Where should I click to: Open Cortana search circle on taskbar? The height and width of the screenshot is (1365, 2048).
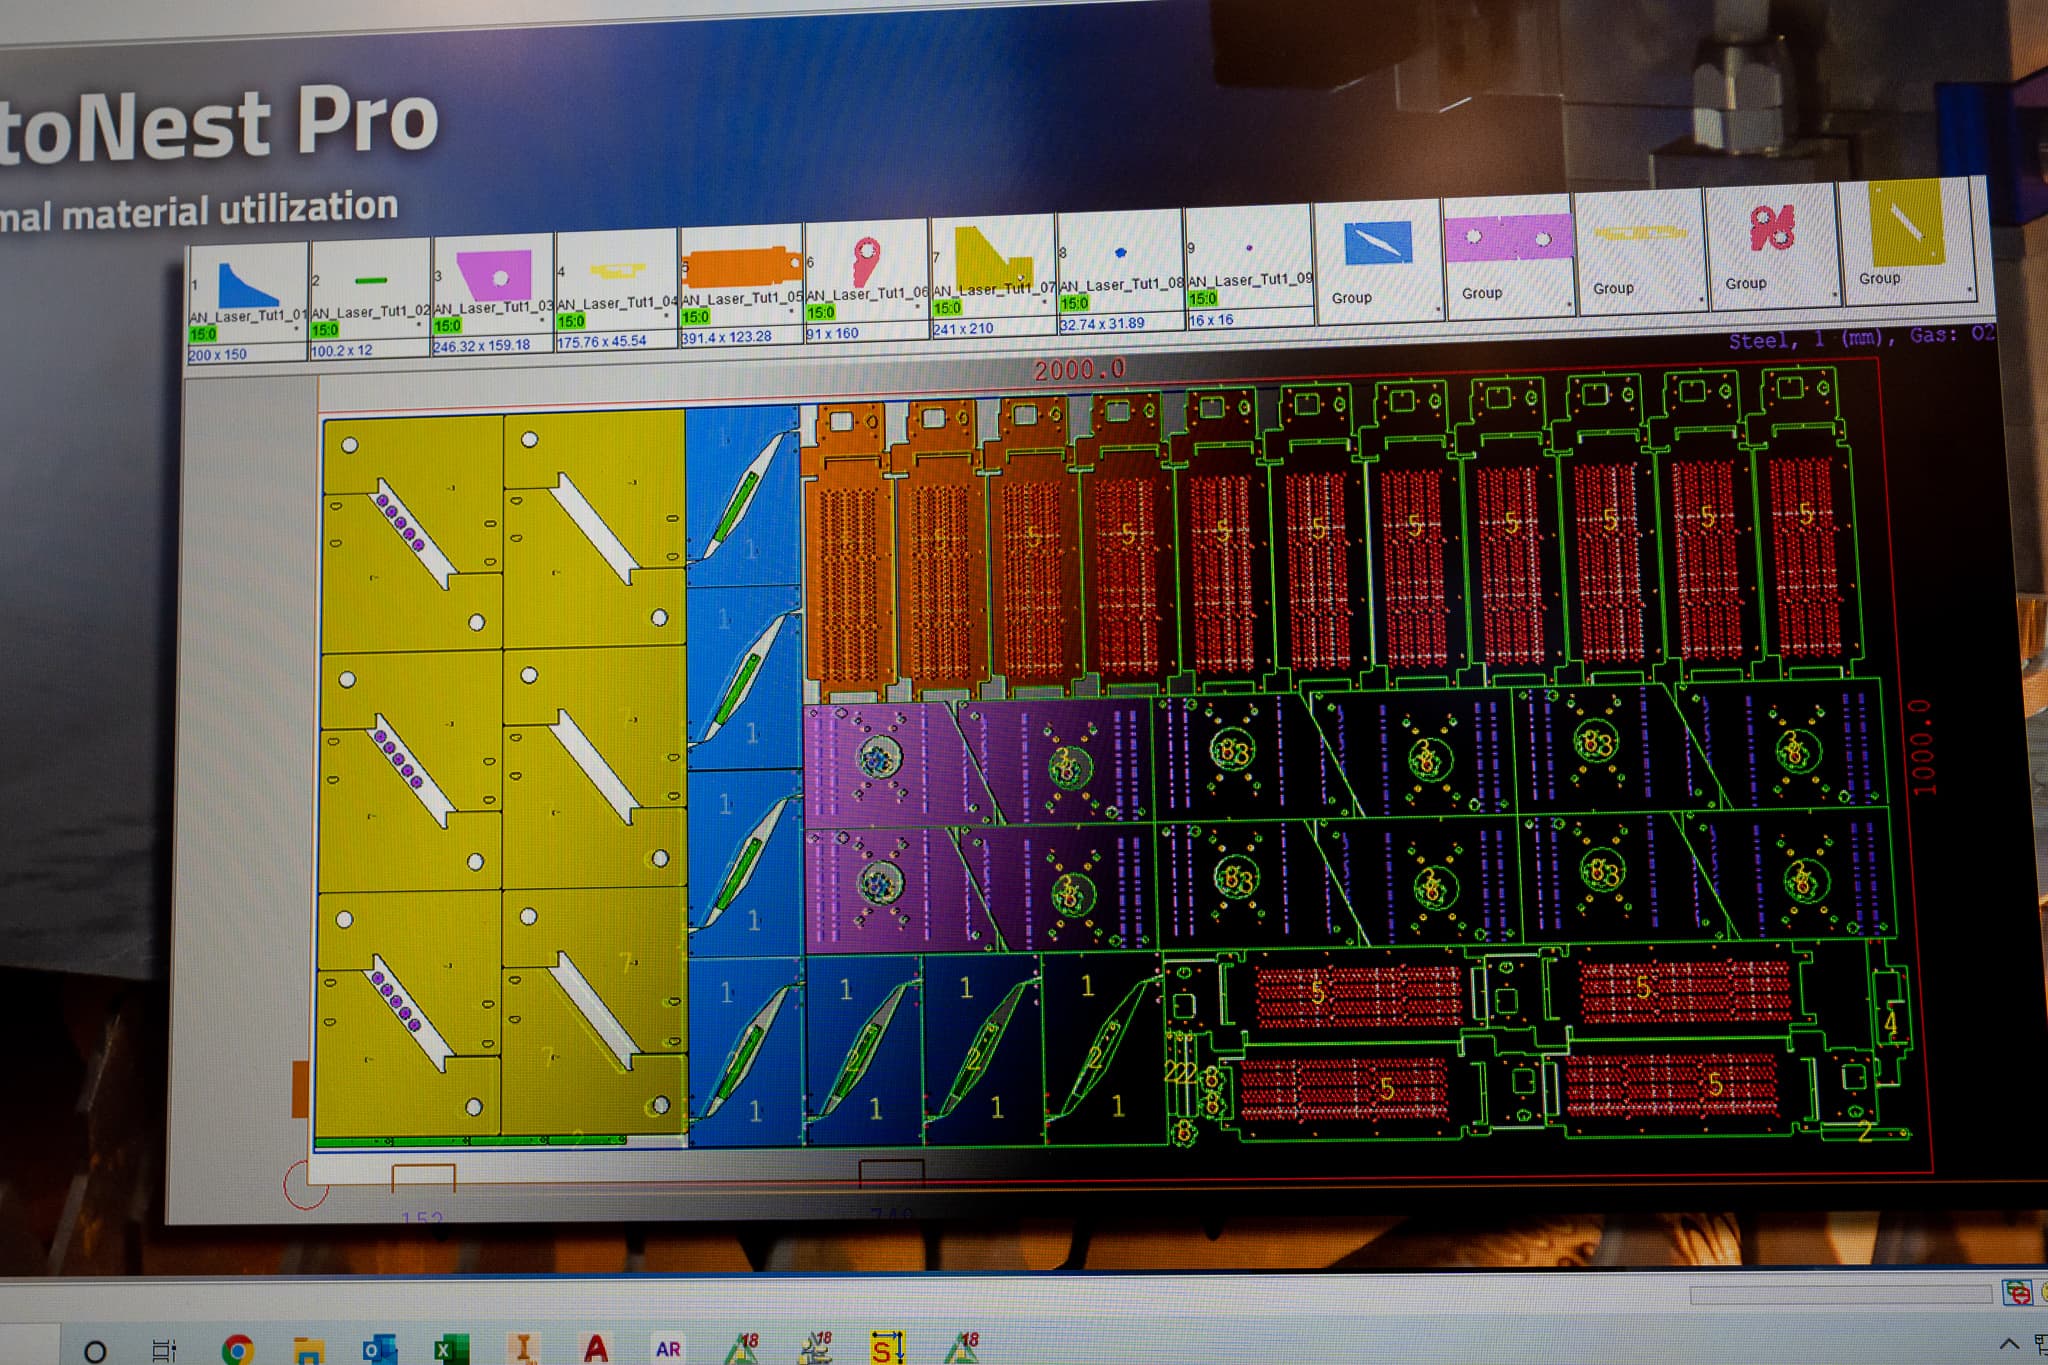tap(95, 1352)
